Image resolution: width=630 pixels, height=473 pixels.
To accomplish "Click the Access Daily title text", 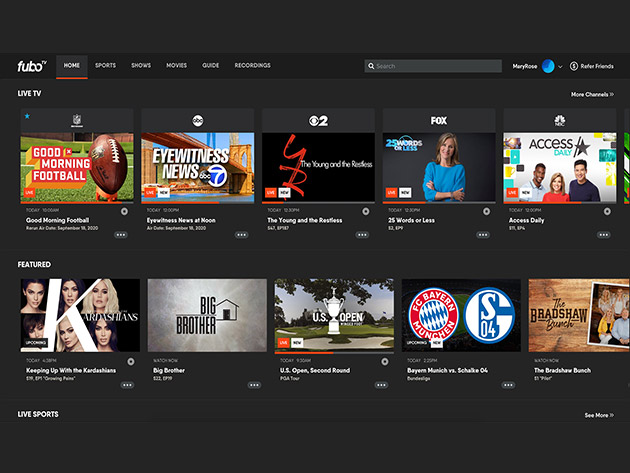I will pyautogui.click(x=526, y=220).
